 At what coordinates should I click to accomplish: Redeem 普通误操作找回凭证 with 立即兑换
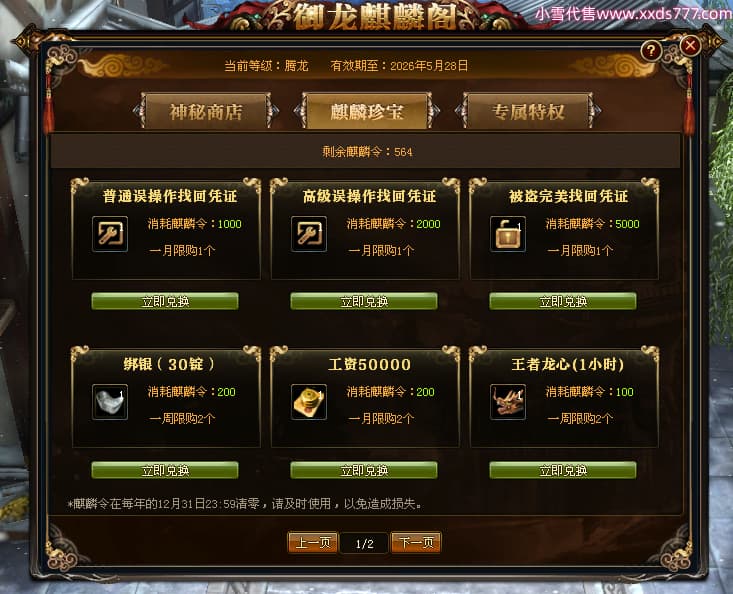click(165, 301)
